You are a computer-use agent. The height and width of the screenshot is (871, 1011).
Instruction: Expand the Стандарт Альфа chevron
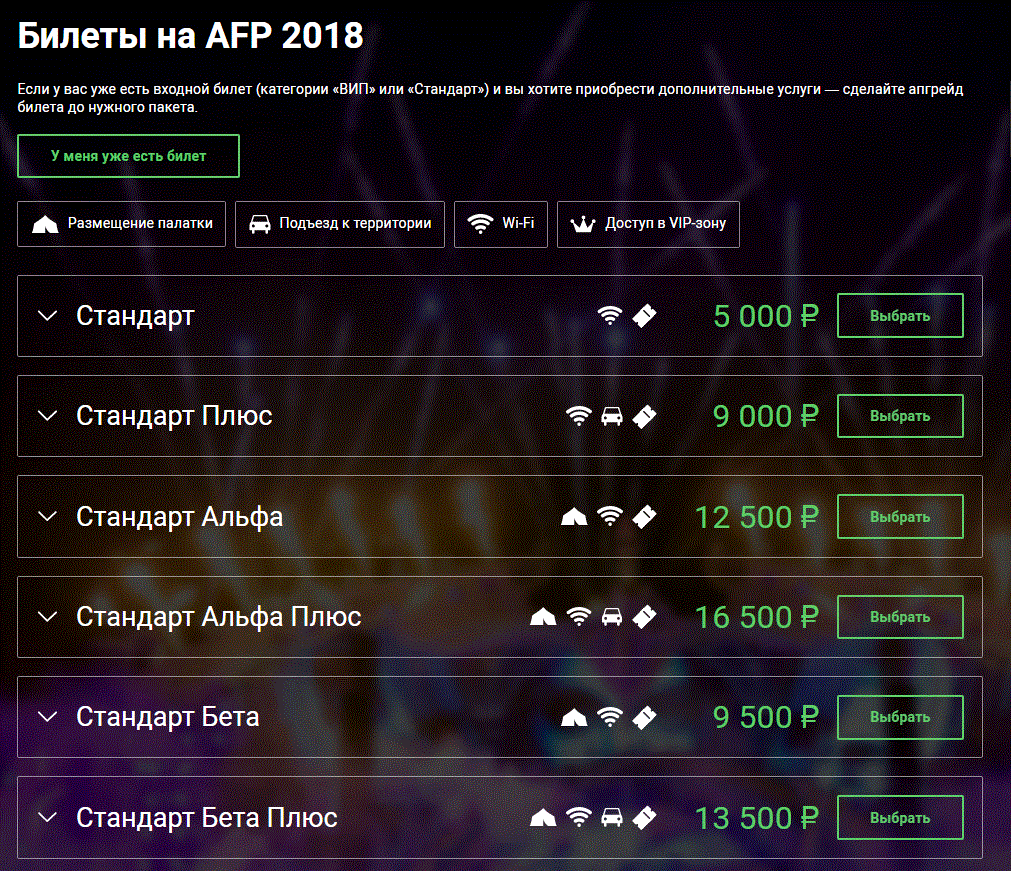coord(48,517)
